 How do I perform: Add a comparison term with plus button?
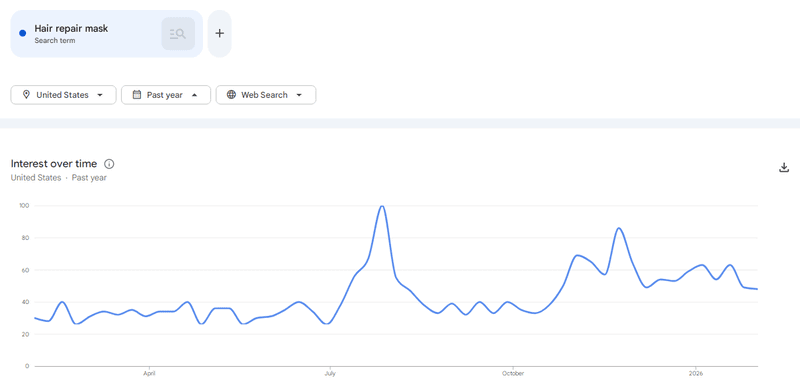tap(219, 34)
